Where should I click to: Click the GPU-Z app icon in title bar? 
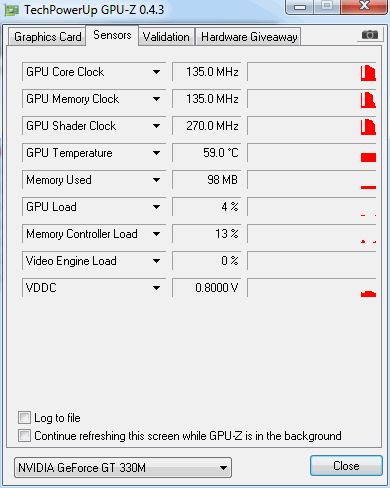[12, 10]
